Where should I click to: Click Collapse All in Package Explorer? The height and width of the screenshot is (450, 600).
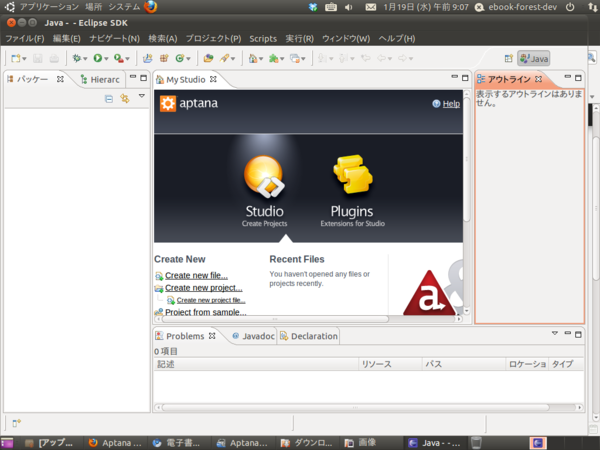tap(109, 99)
